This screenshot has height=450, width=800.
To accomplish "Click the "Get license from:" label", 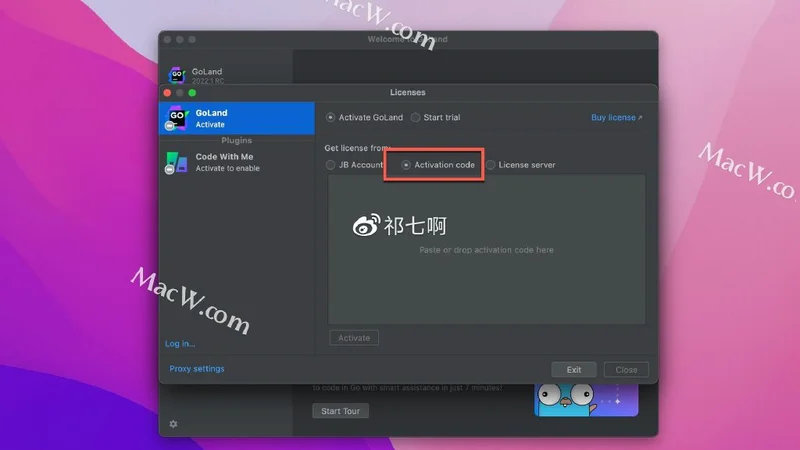I will click(x=357, y=148).
